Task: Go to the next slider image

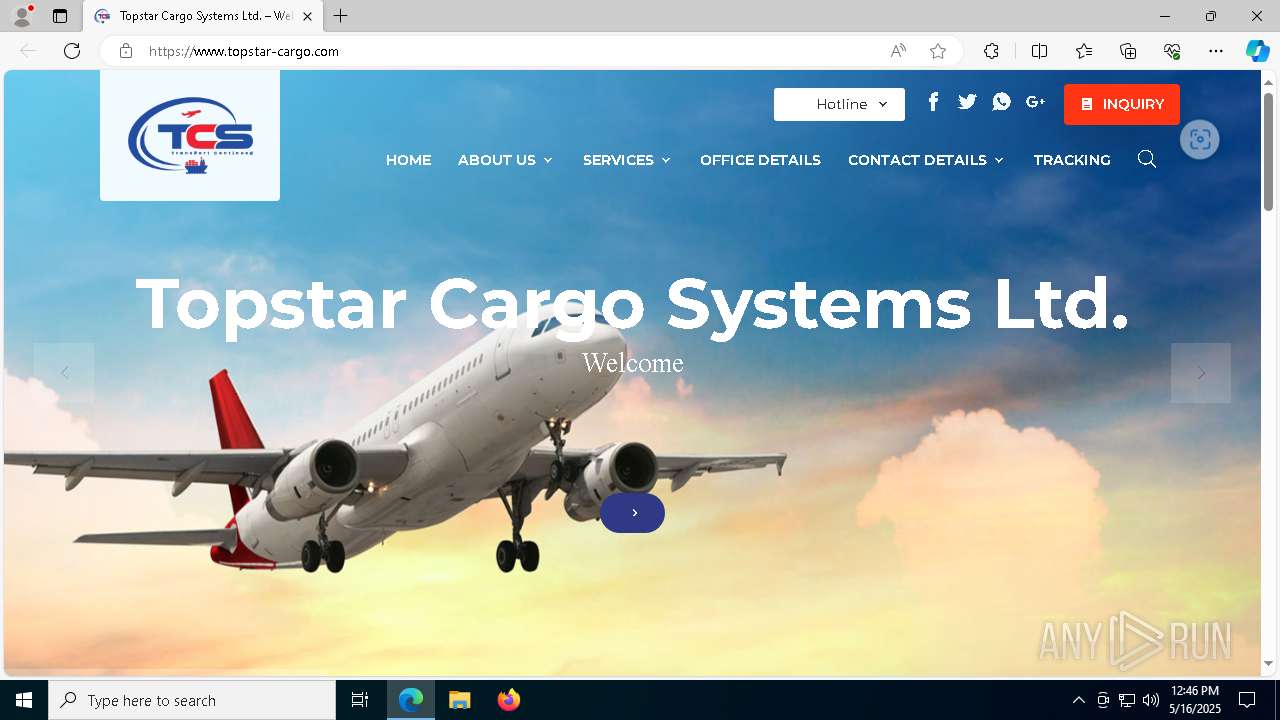Action: coord(1201,373)
